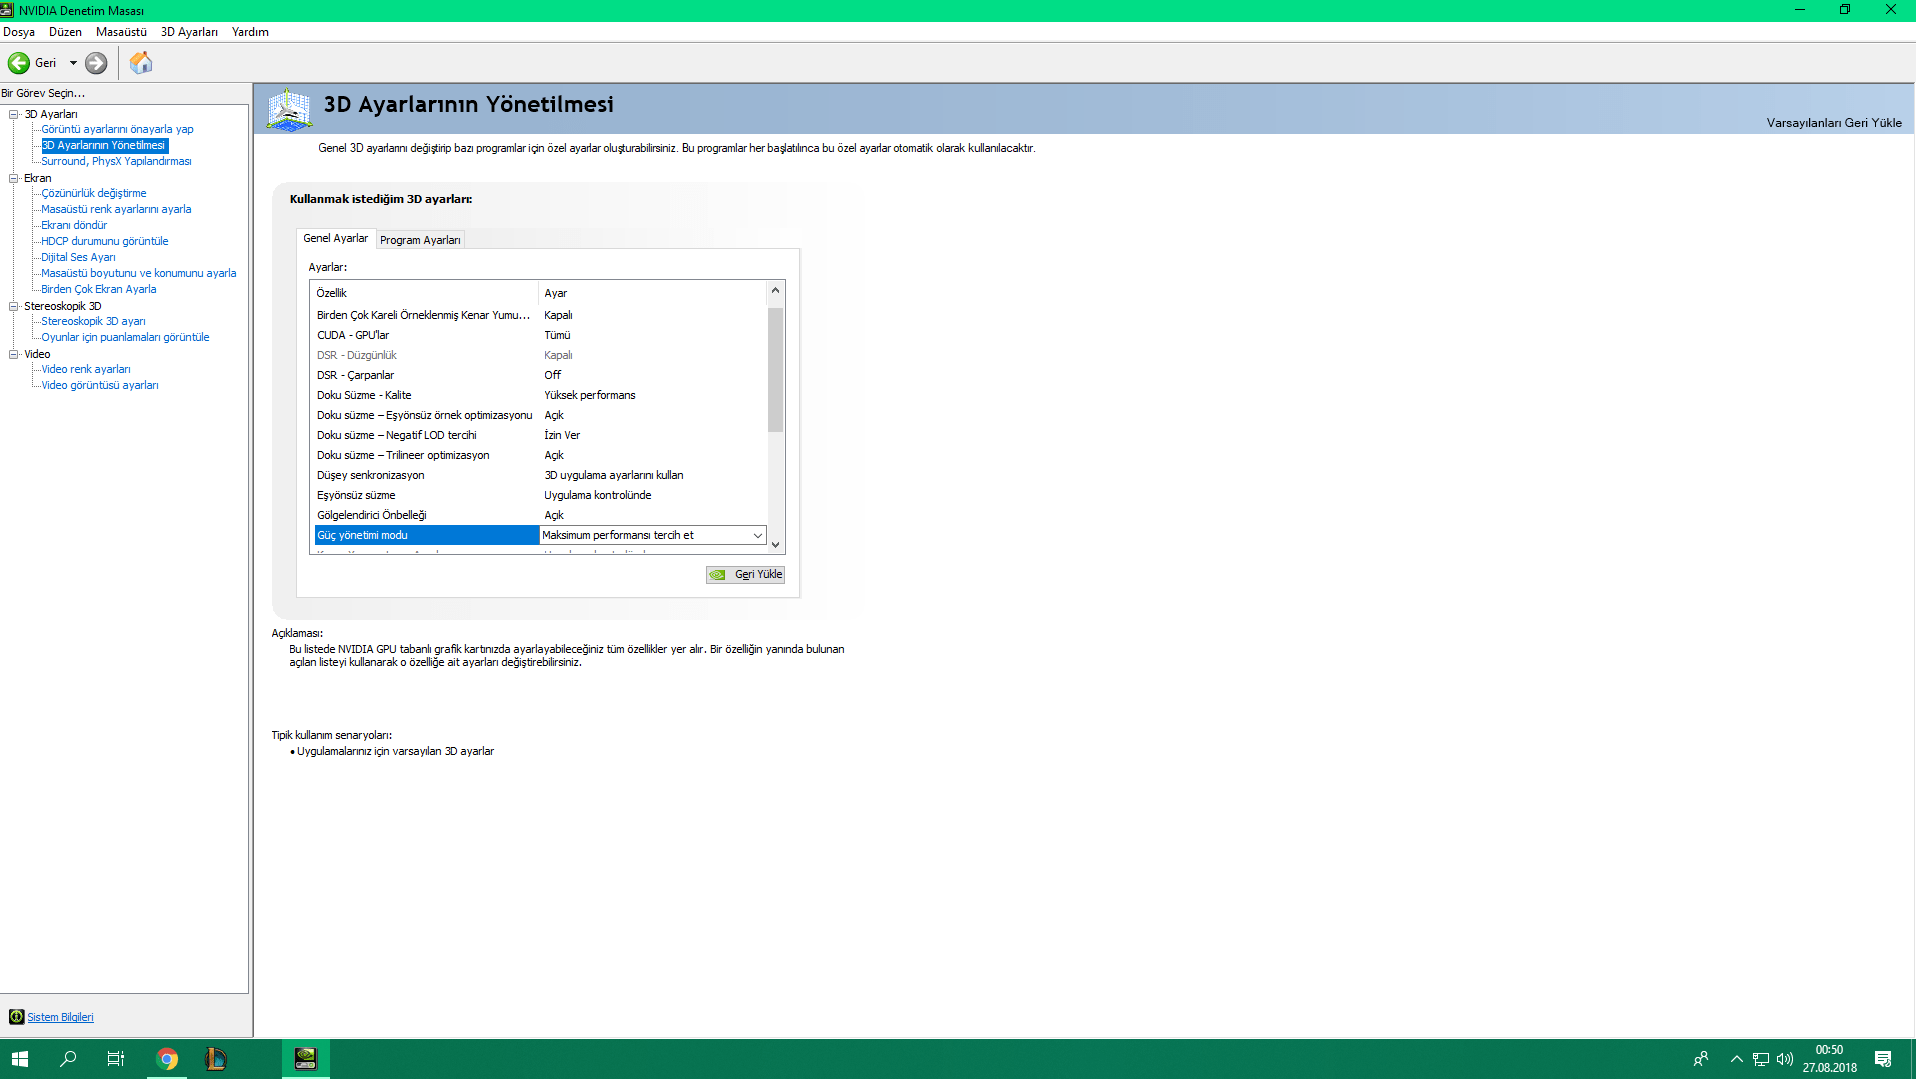Image resolution: width=1916 pixels, height=1079 pixels.
Task: Open HDCP durumunu görüntüle
Action: pos(105,241)
